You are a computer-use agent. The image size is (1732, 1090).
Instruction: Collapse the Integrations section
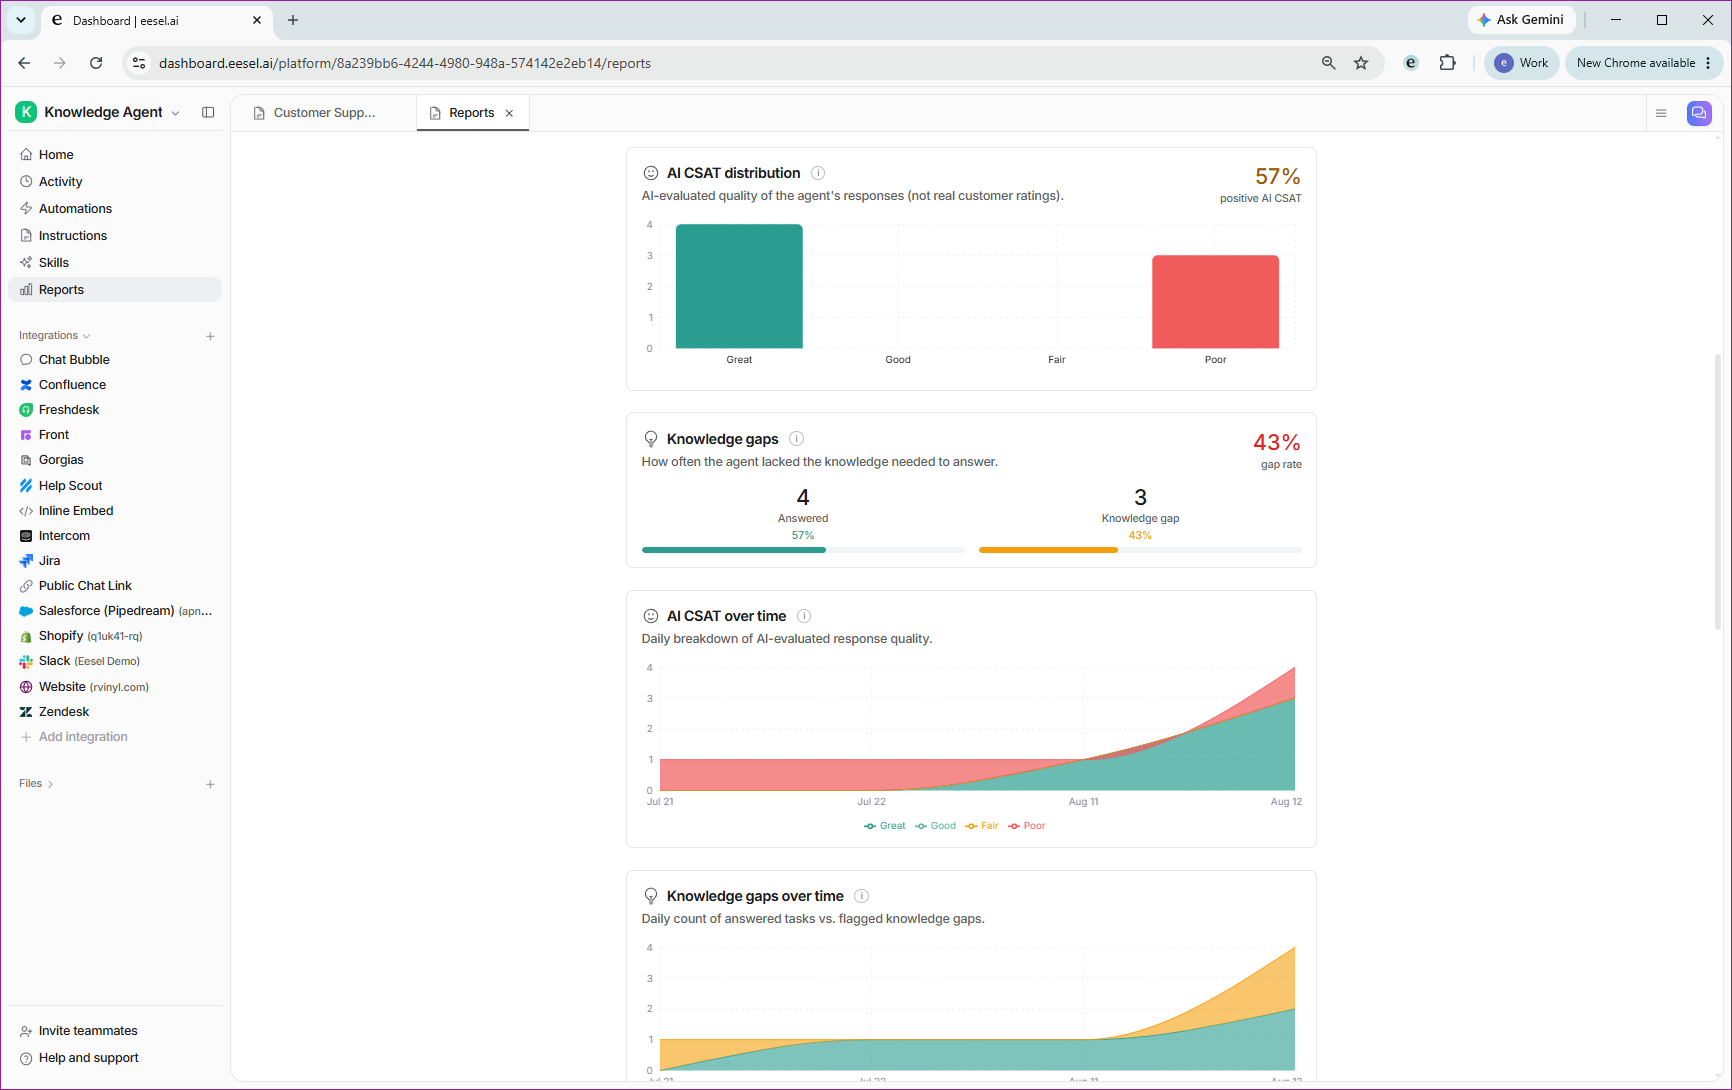55,336
